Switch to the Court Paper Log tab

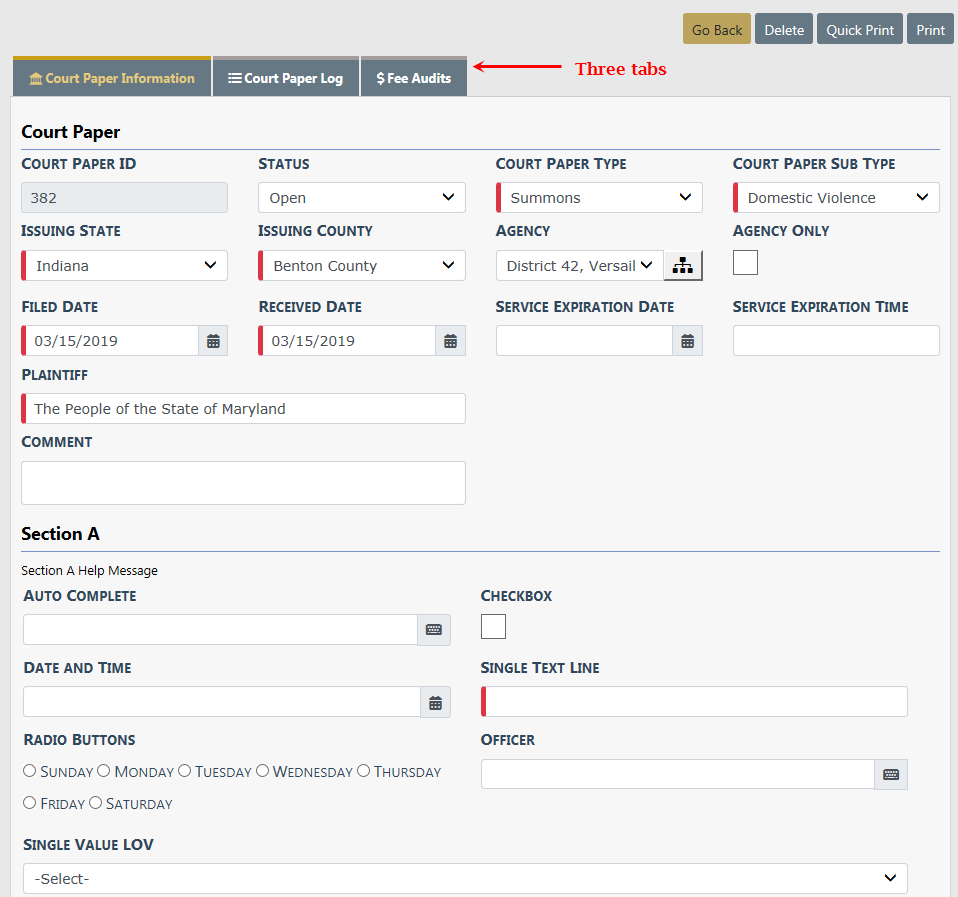pyautogui.click(x=286, y=78)
